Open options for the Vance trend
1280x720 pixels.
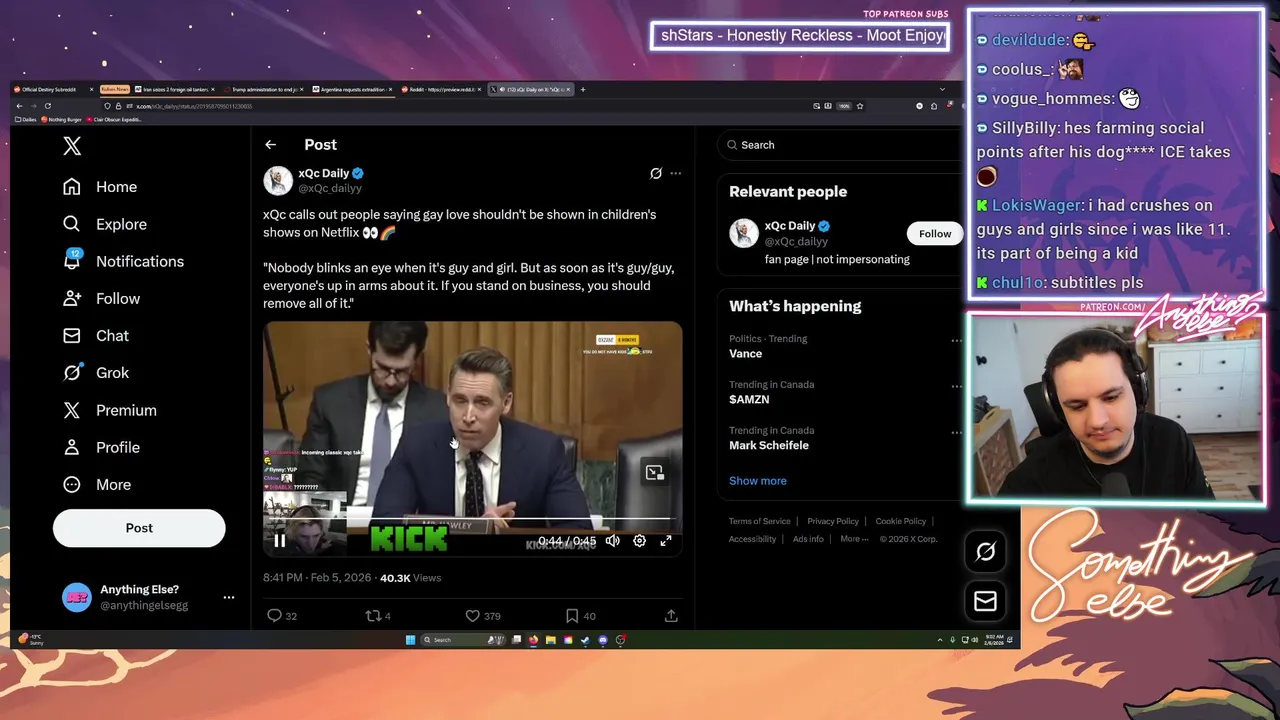(956, 341)
